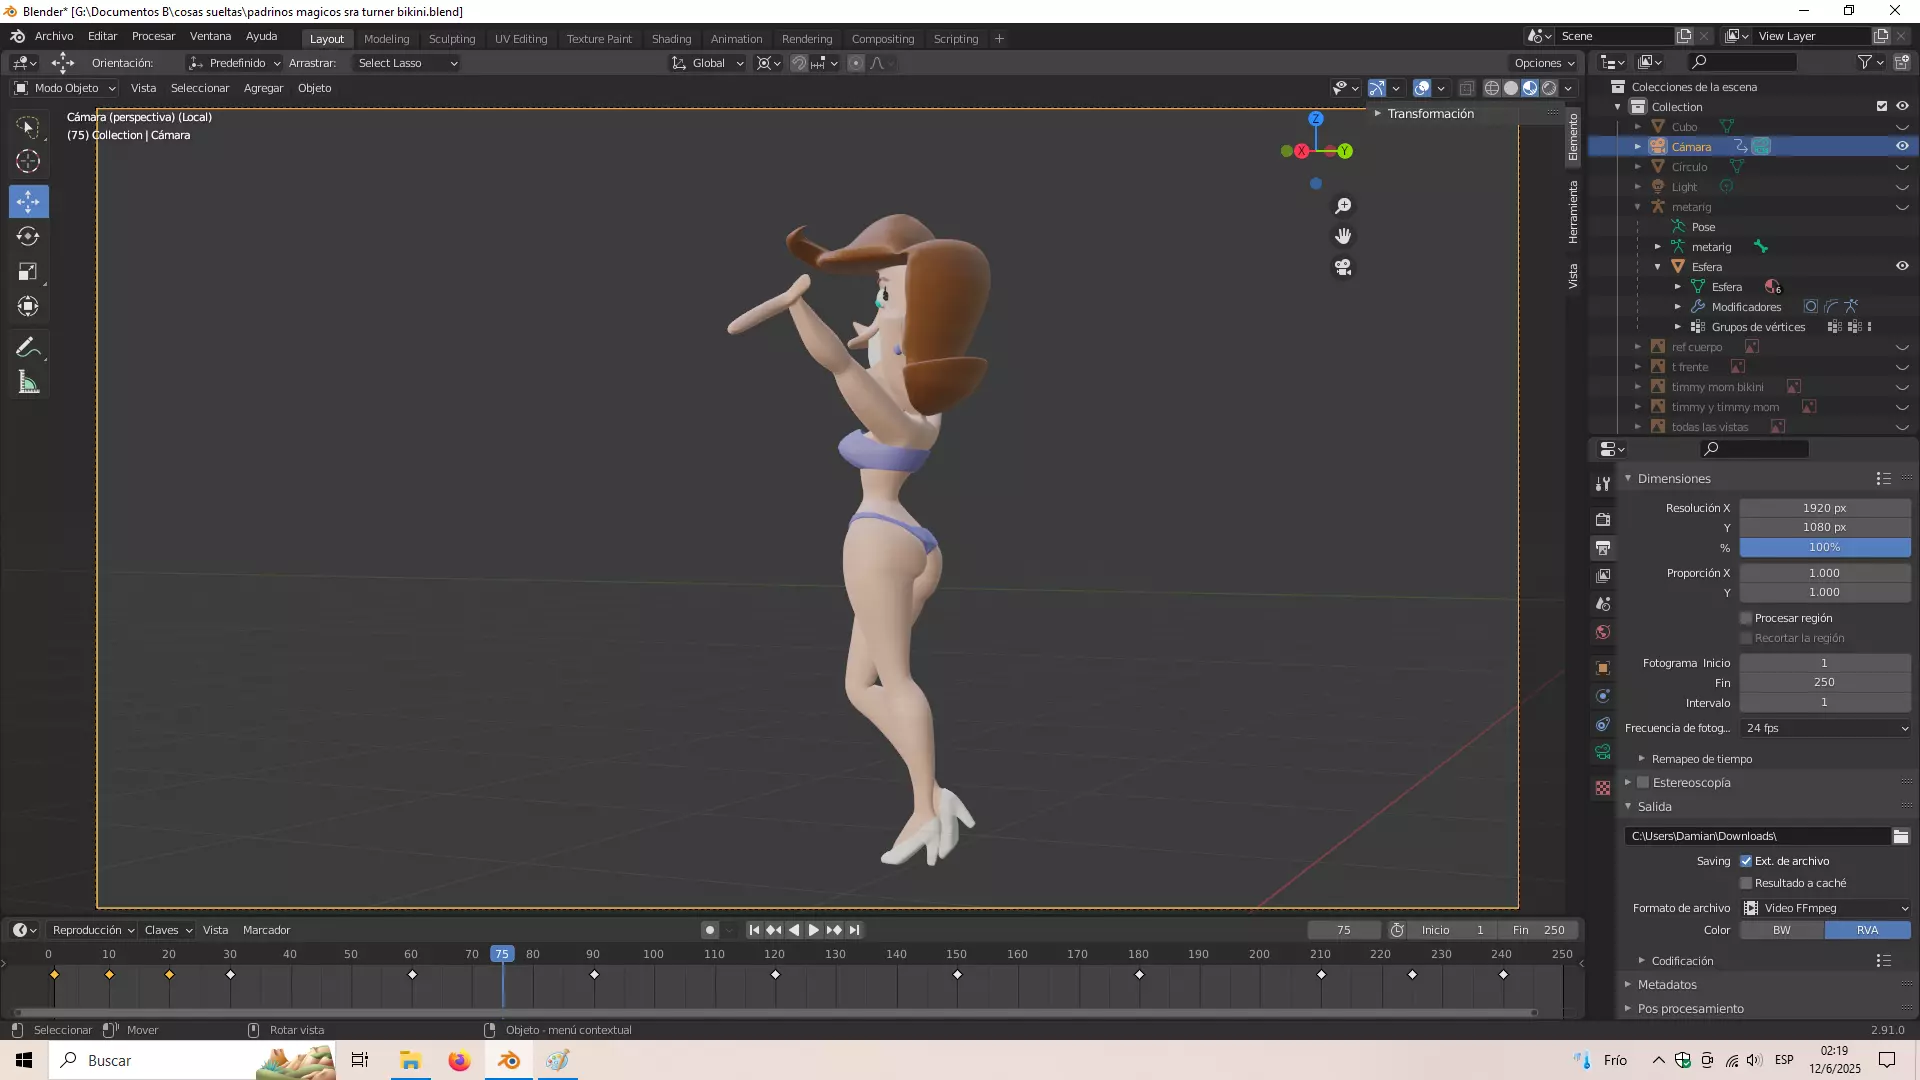Expand the Transformación sidebar panel
This screenshot has height=1080, width=1920.
click(1430, 114)
